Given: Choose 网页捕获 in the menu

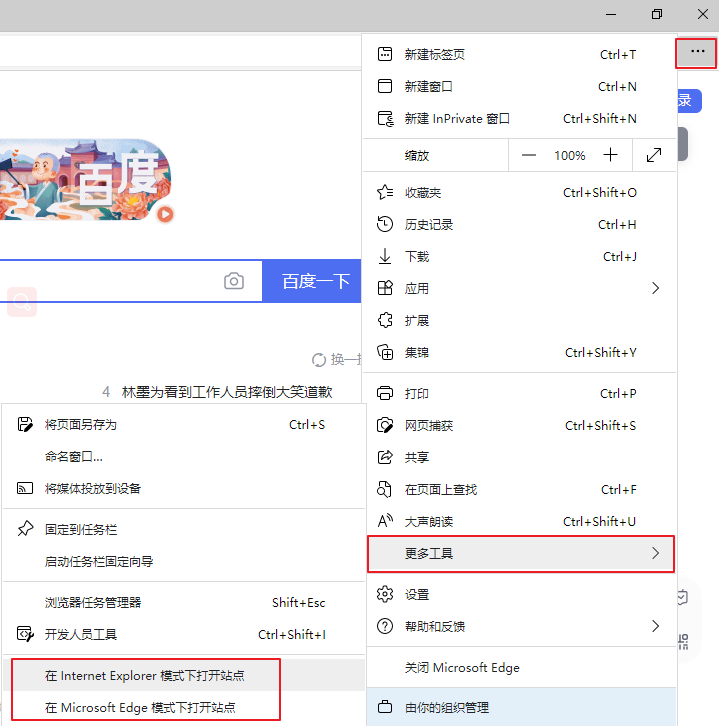Looking at the screenshot, I should [x=519, y=425].
